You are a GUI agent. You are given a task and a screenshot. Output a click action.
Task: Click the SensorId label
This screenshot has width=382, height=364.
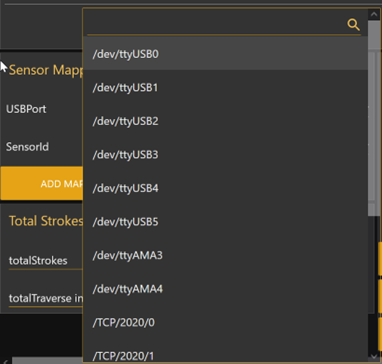pyautogui.click(x=27, y=147)
